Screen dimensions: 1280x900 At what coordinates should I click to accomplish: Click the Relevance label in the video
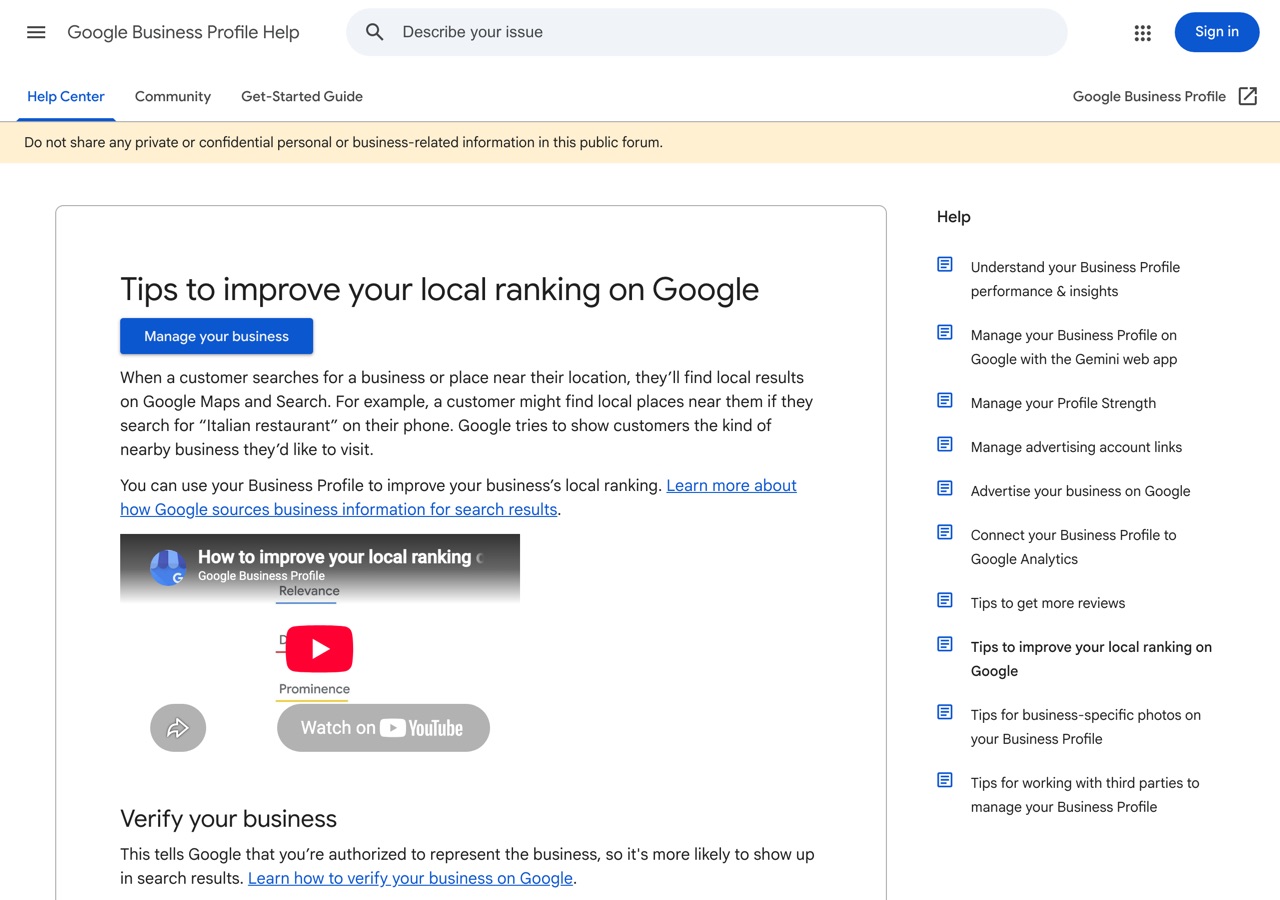tap(309, 591)
